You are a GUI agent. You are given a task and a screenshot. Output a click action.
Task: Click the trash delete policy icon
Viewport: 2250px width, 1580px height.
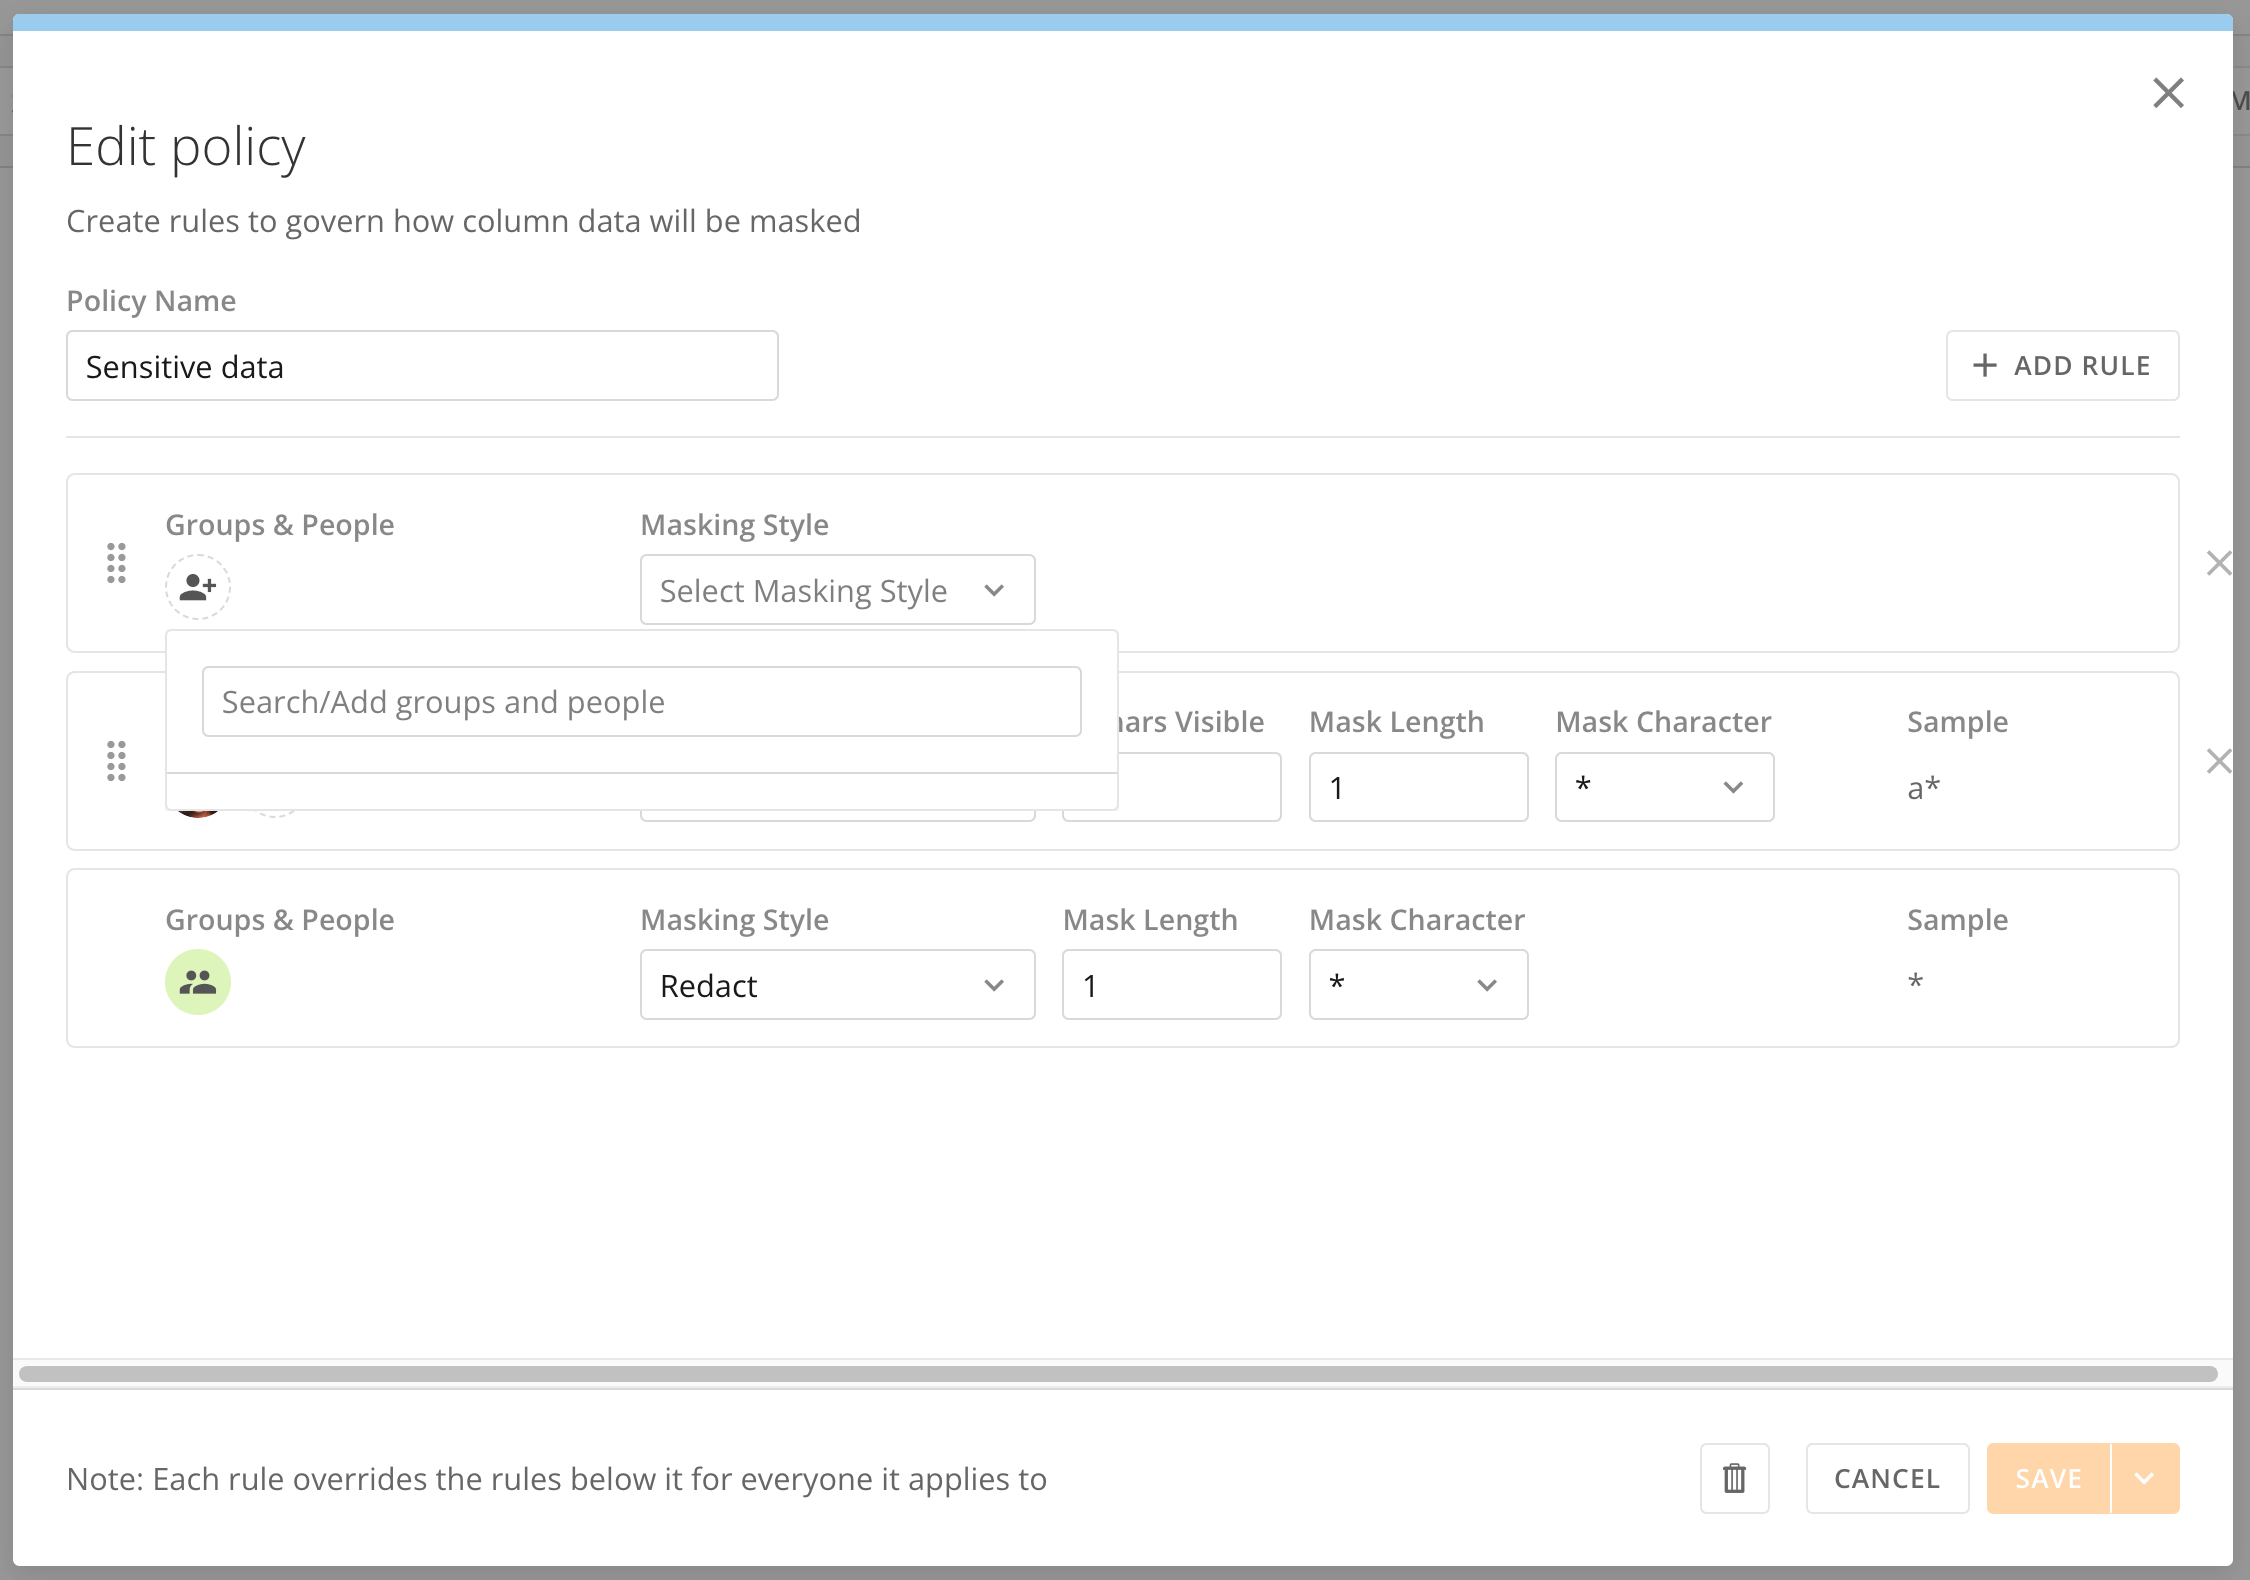coord(1734,1478)
